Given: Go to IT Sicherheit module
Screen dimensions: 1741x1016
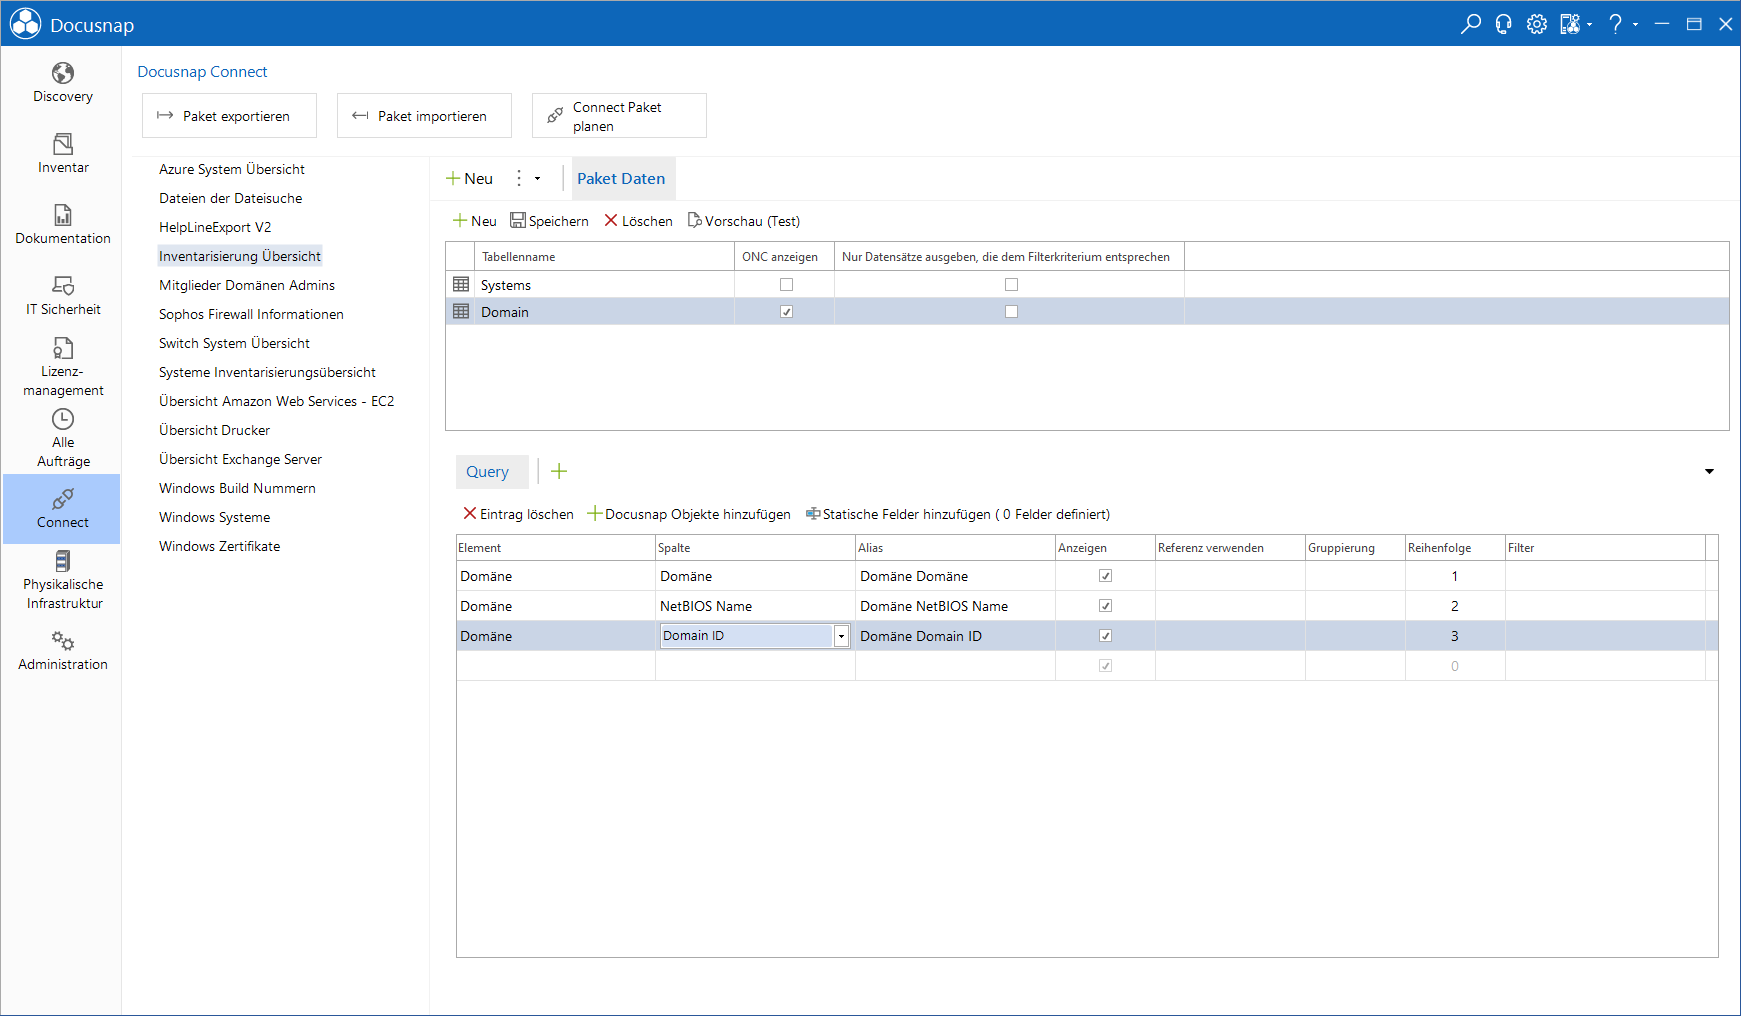Looking at the screenshot, I should pos(62,296).
